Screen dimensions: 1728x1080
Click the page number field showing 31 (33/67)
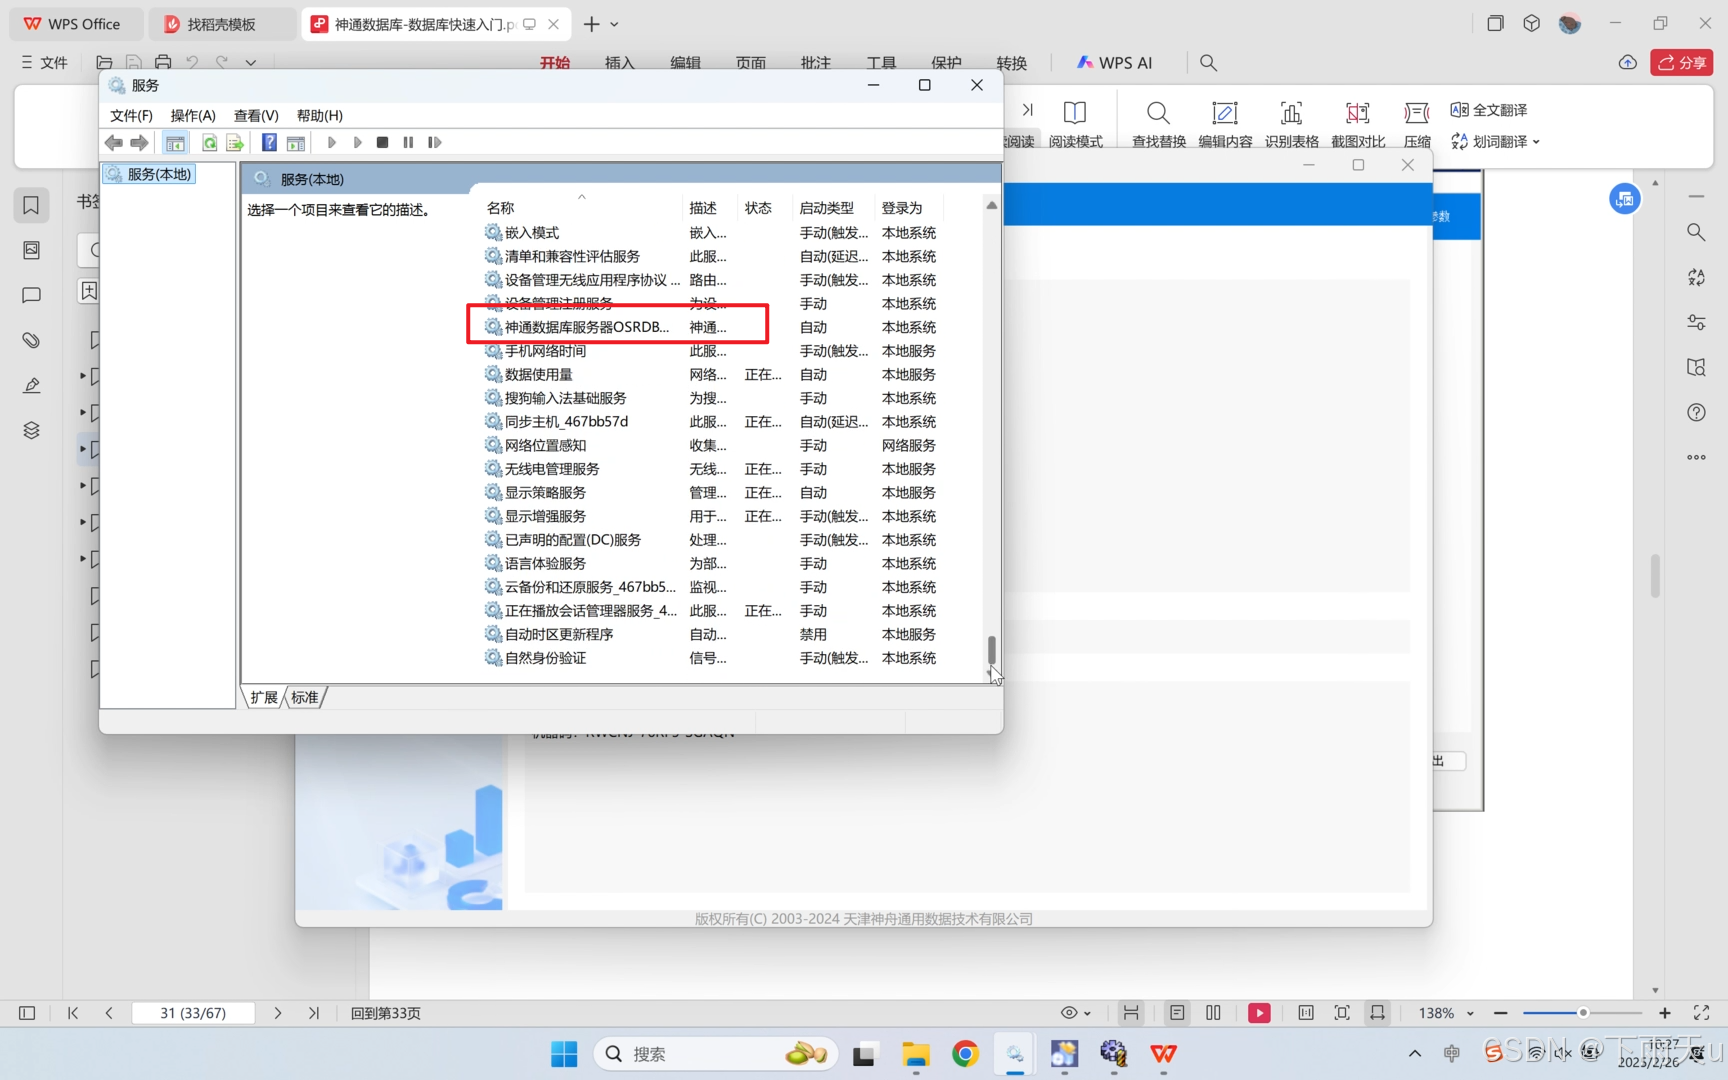[x=193, y=1013]
